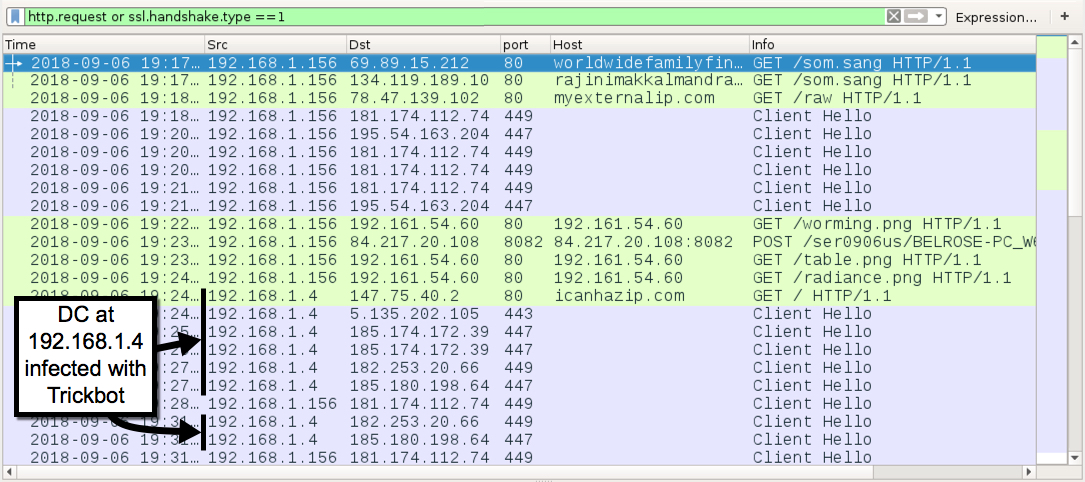Select the Client Hello to 5.135.202.105
Viewport: 1085px width, 482px height.
click(x=520, y=314)
